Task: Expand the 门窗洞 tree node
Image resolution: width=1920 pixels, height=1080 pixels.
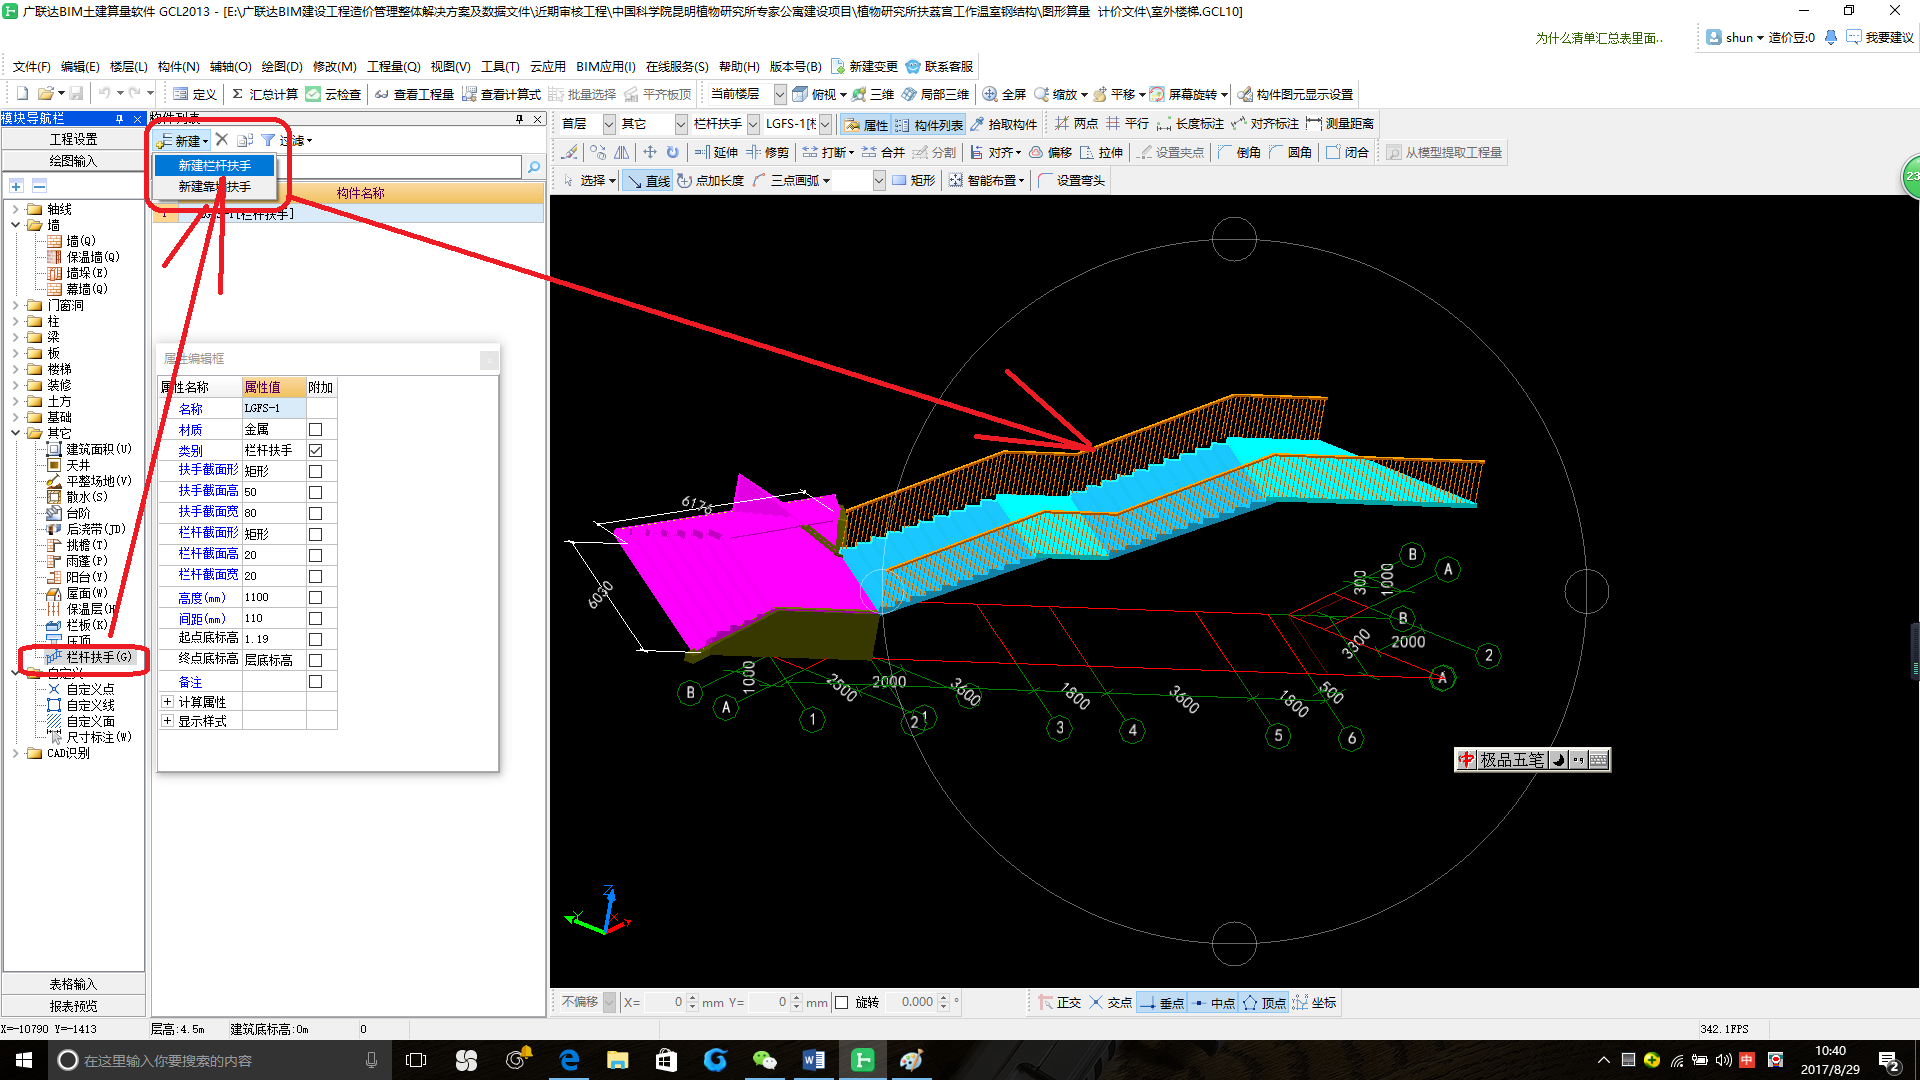Action: tap(15, 305)
